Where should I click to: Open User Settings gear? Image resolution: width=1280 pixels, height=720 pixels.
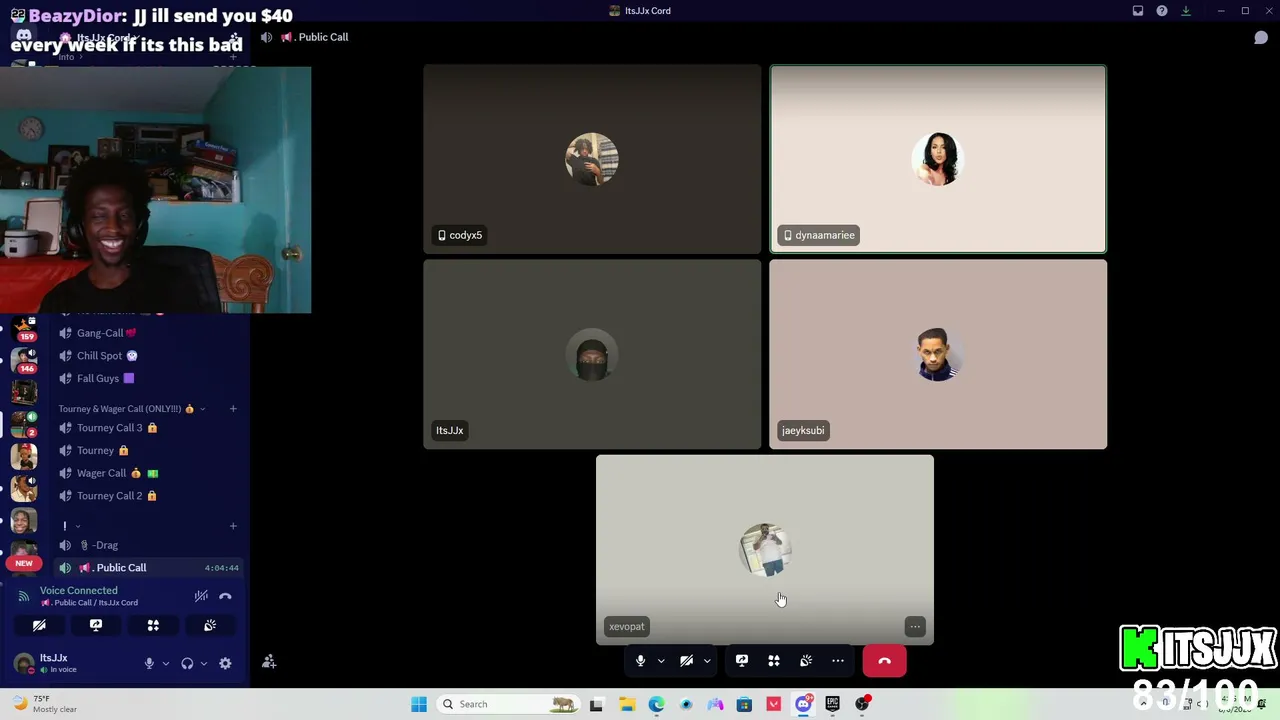coord(225,663)
